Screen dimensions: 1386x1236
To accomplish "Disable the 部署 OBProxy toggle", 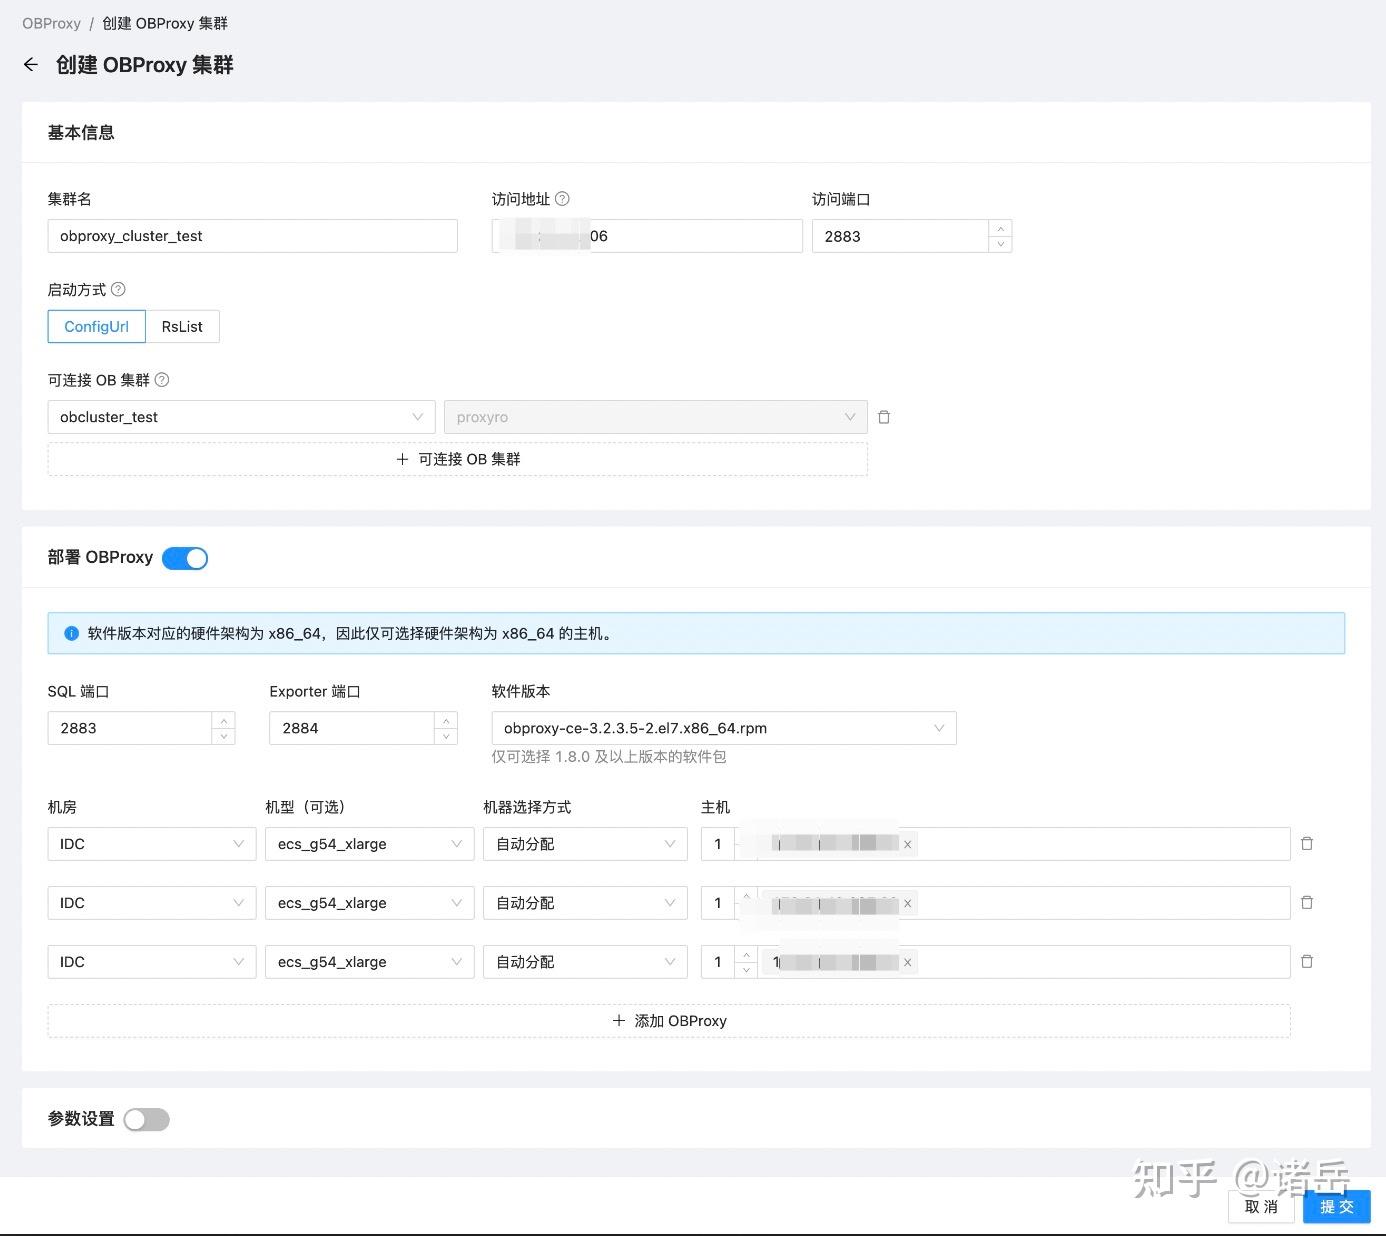I will pos(184,558).
